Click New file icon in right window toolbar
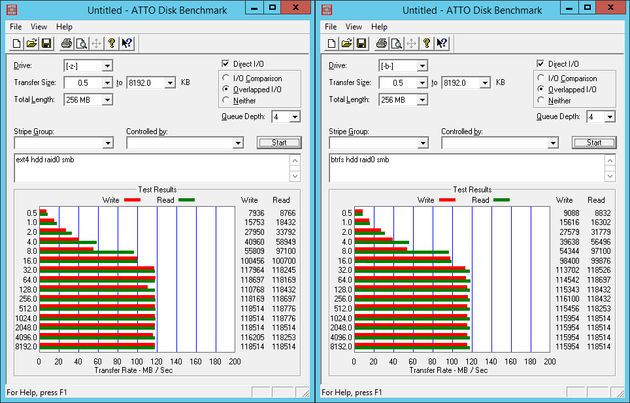Viewport: 630px width, 403px height. [x=331, y=43]
